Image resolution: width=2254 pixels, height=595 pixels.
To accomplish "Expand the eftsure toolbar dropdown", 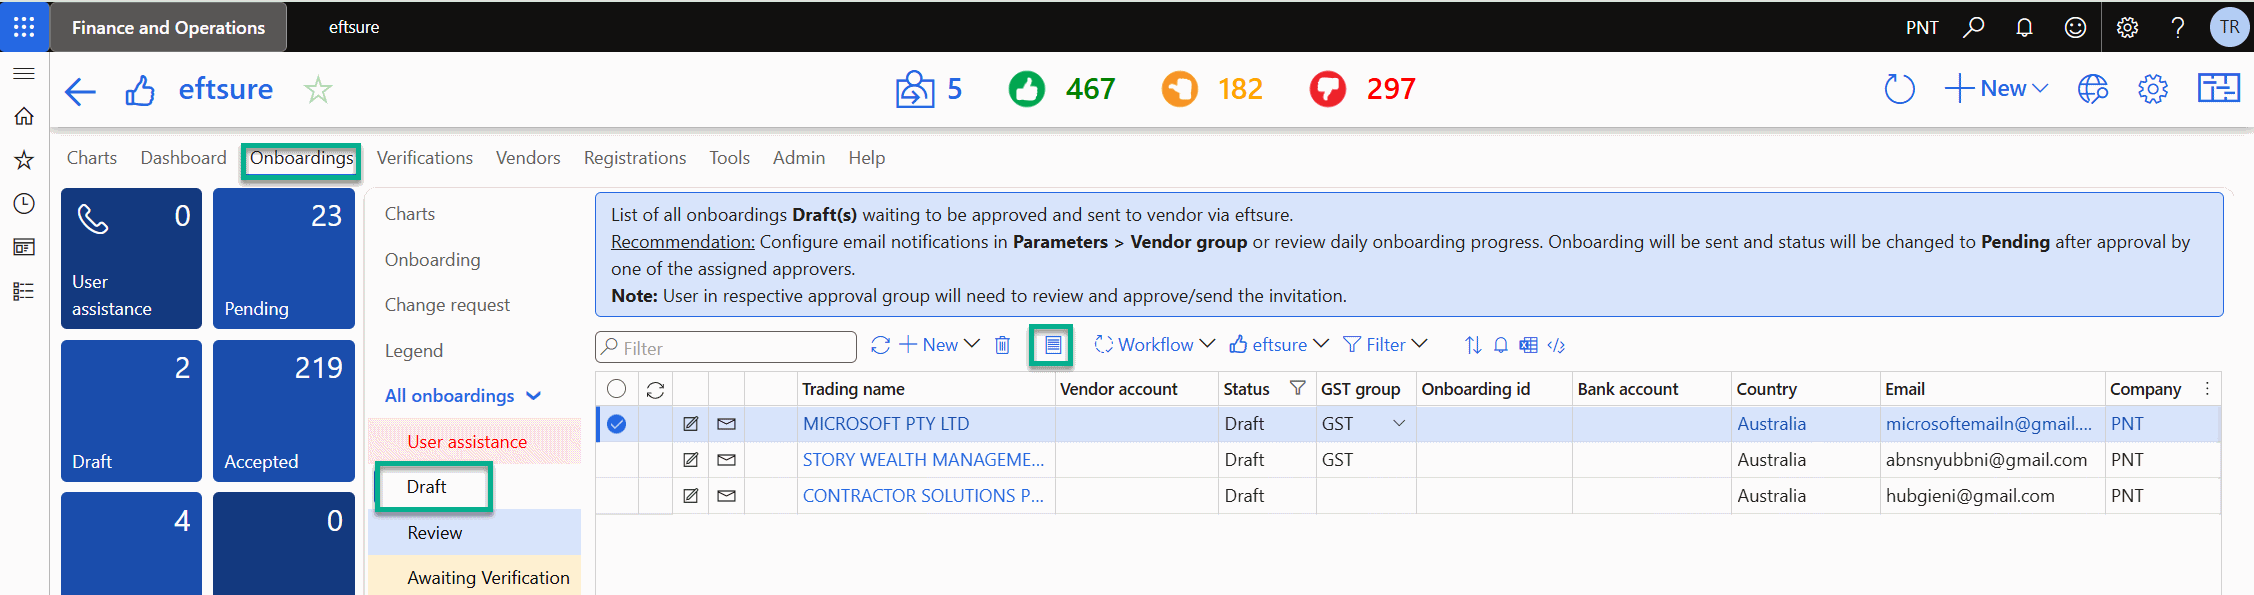I will click(1279, 345).
